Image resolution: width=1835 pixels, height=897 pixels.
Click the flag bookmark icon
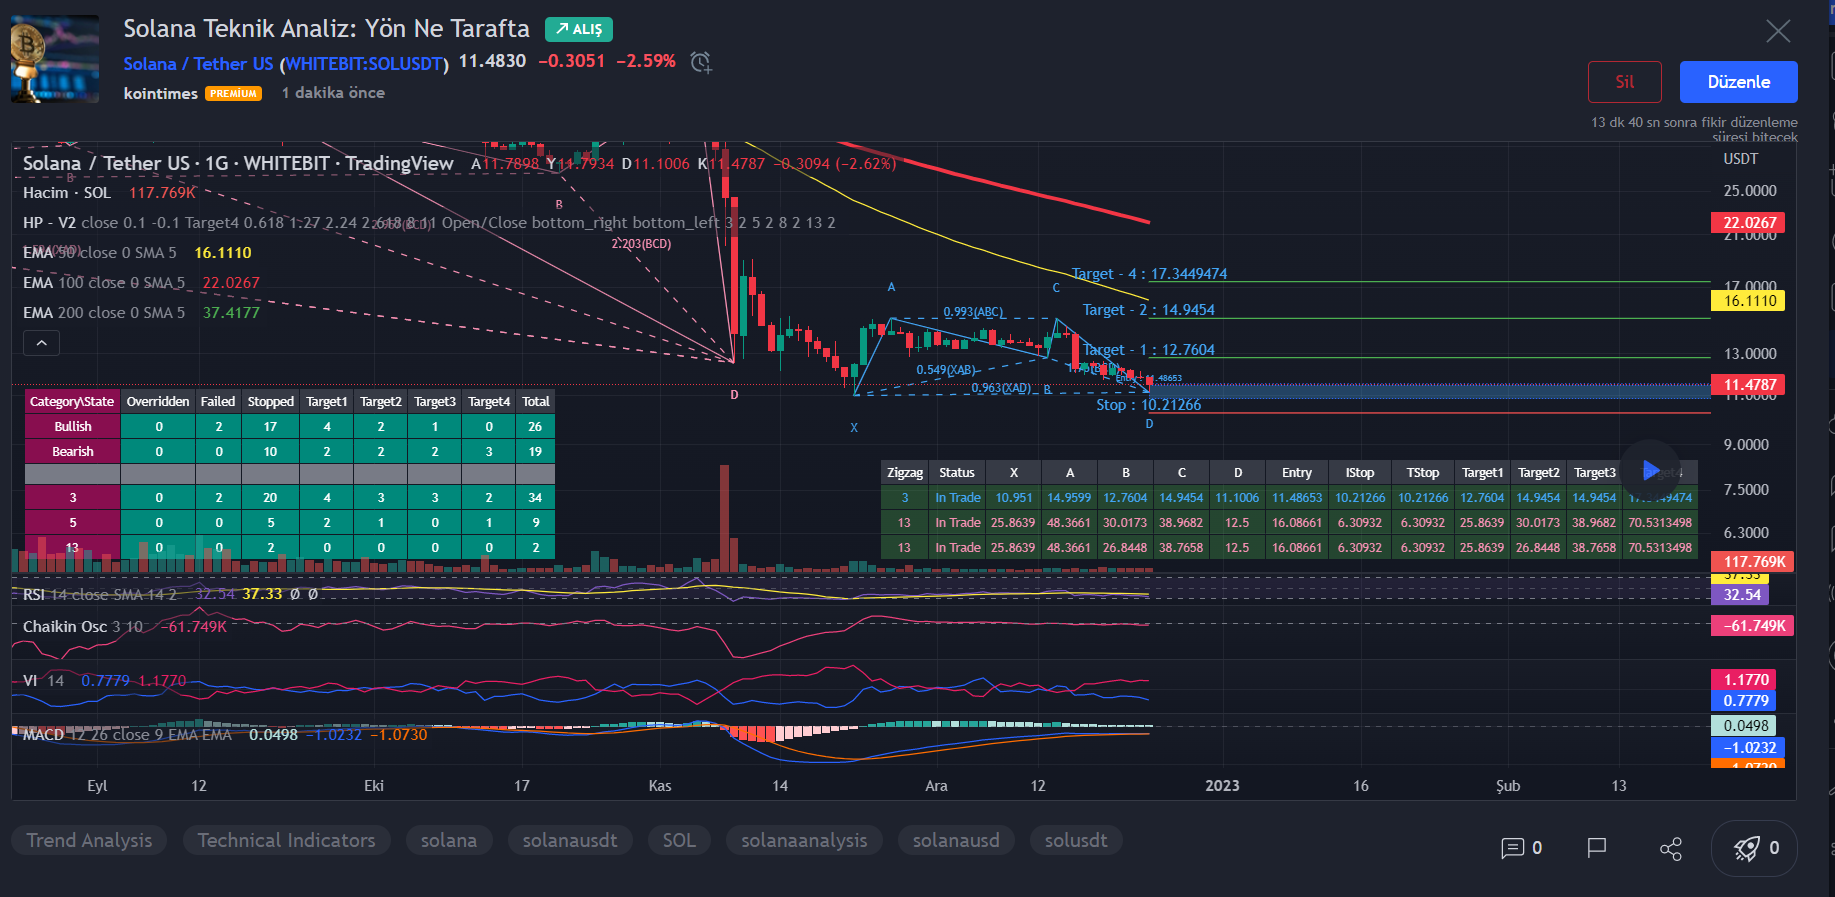coord(1597,848)
